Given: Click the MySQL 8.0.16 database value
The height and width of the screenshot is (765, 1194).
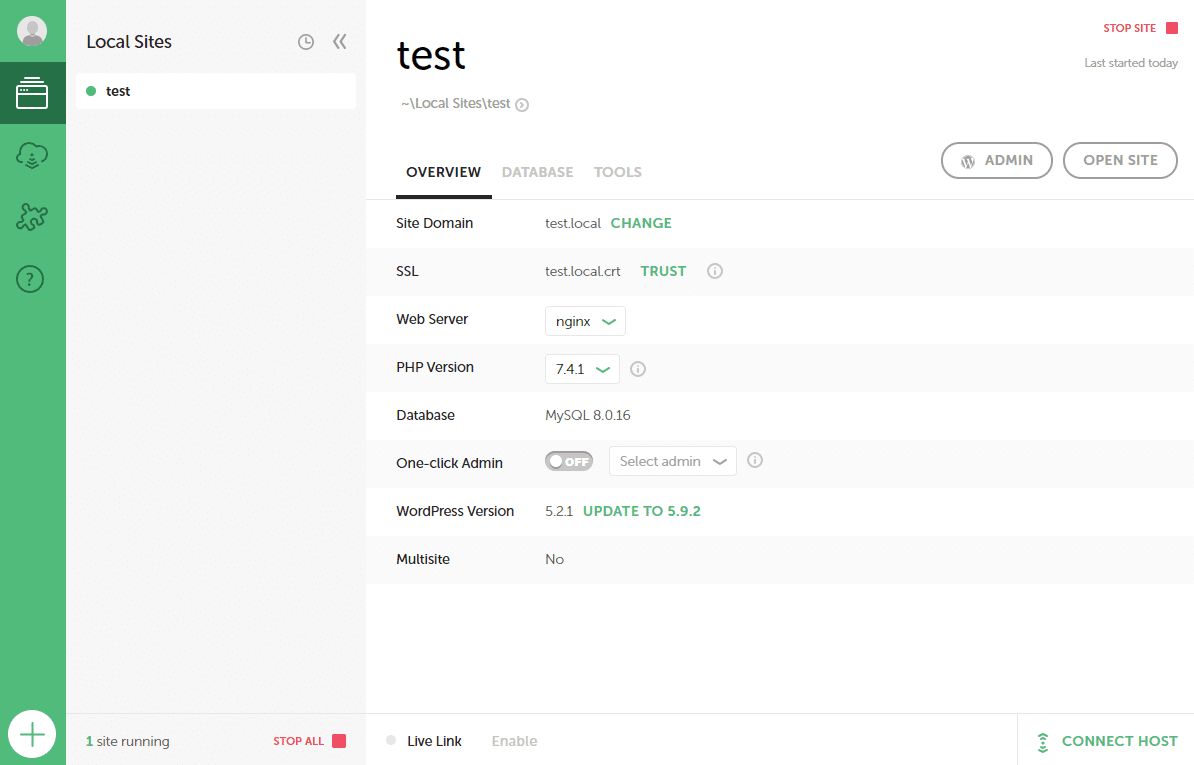Looking at the screenshot, I should pos(588,415).
